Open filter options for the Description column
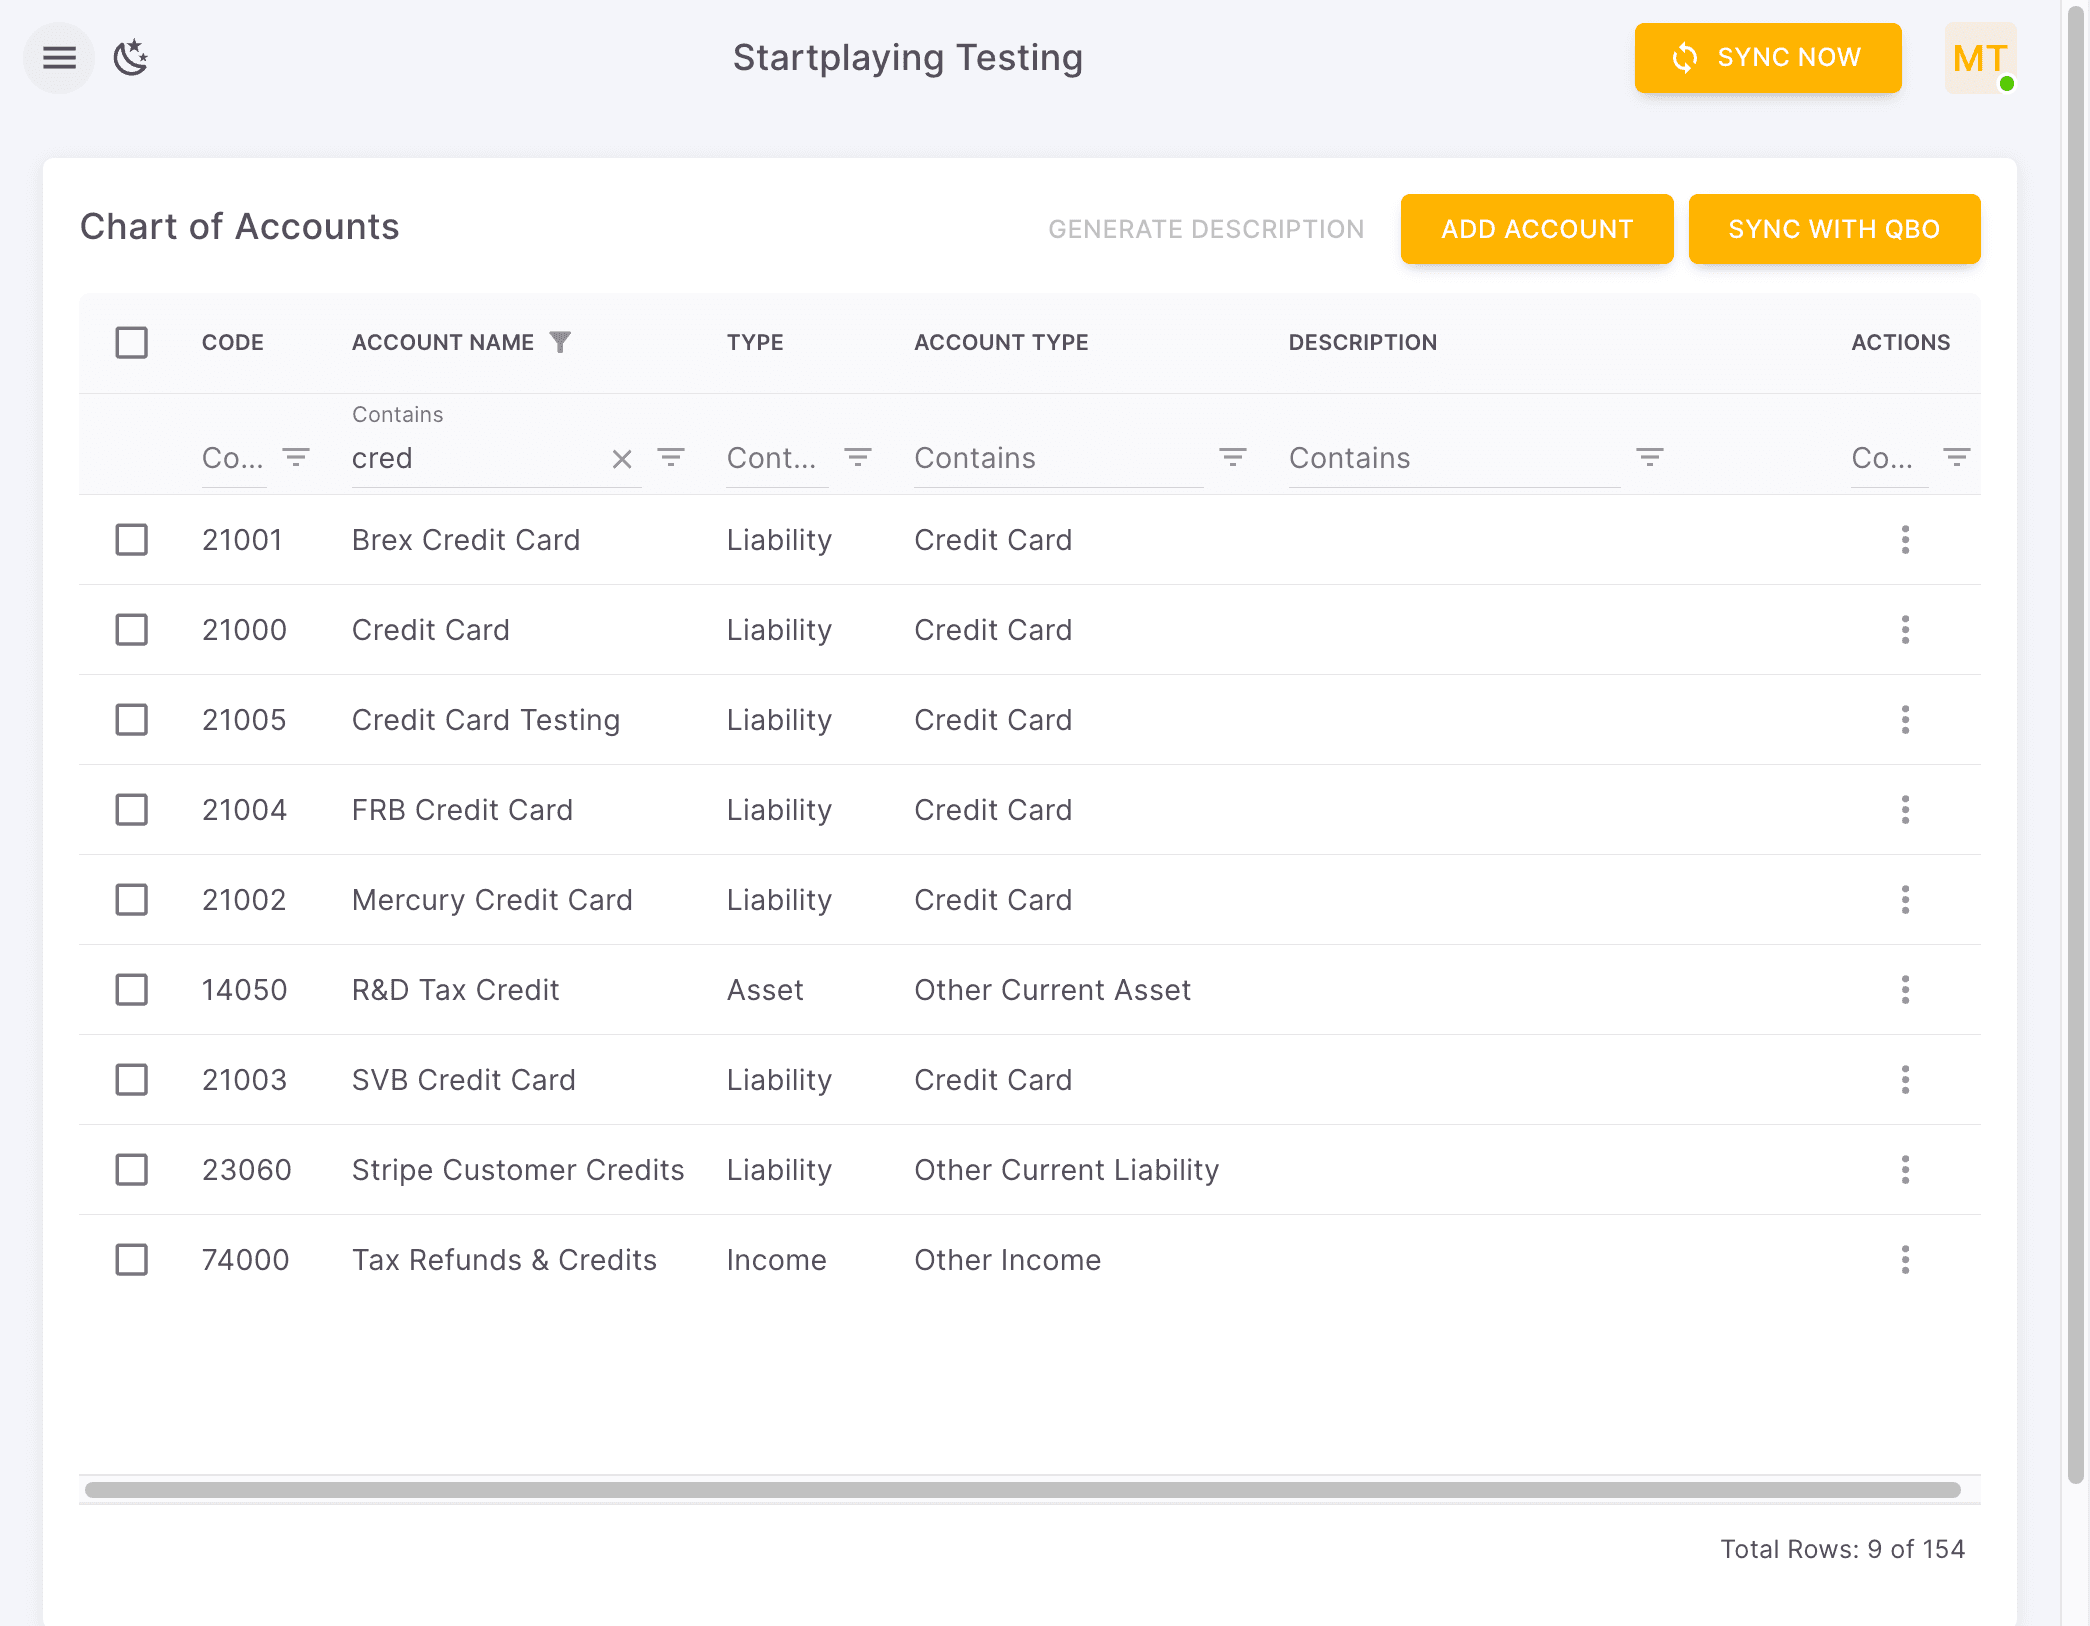The height and width of the screenshot is (1626, 2090). pos(1649,457)
